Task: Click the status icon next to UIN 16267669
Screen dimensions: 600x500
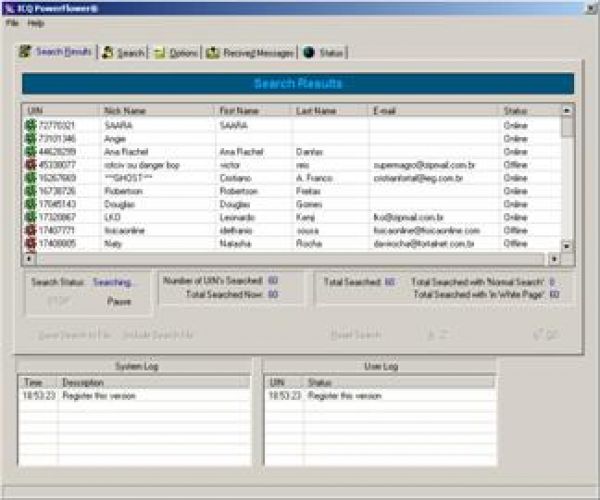Action: 31,178
